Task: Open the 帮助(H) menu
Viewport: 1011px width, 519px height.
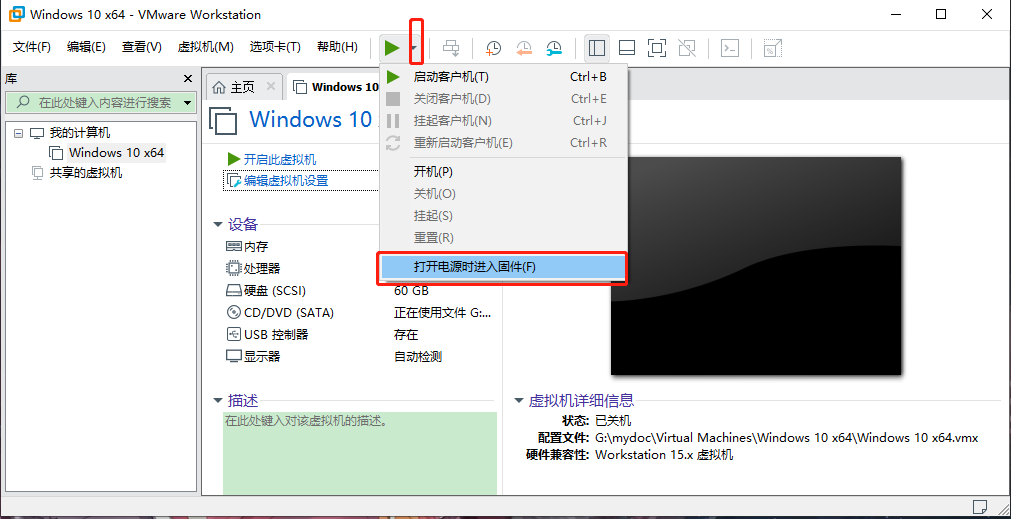Action: pos(337,47)
